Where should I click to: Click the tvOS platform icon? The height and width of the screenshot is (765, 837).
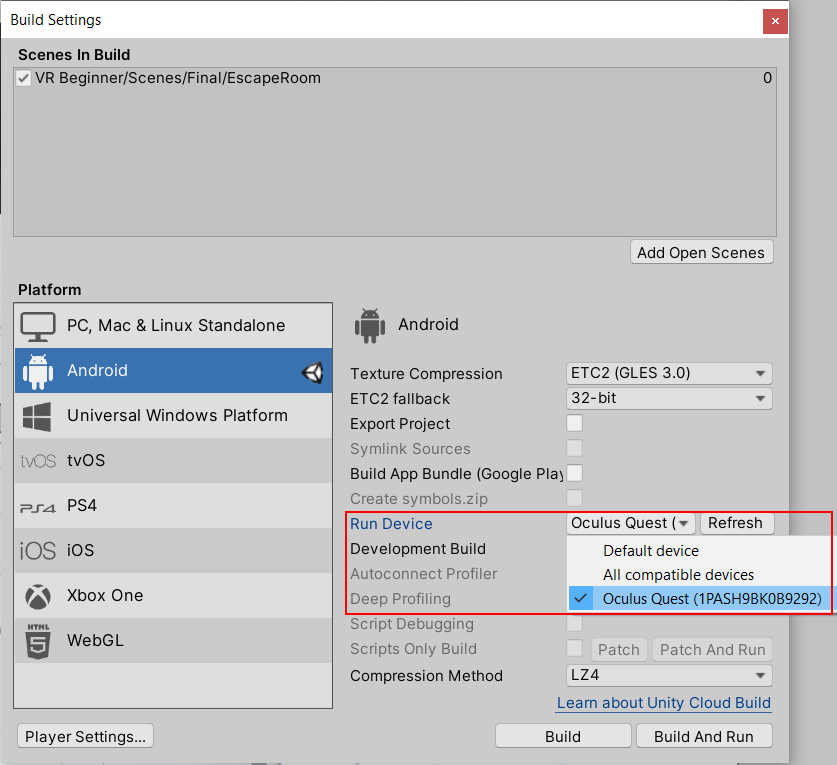38,461
